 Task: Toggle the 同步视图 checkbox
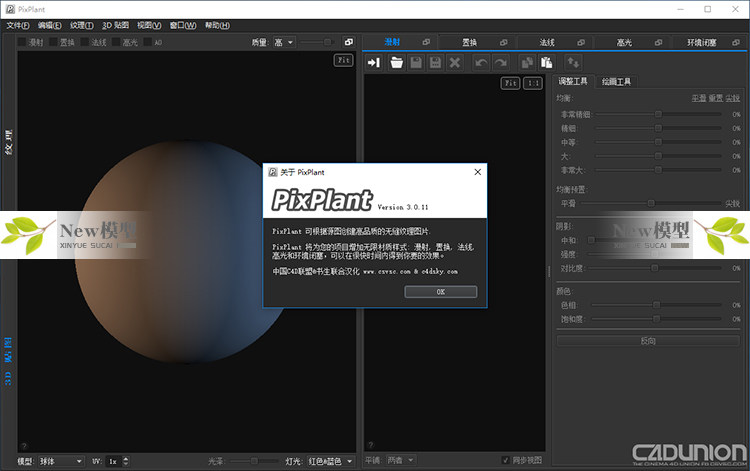[x=506, y=460]
